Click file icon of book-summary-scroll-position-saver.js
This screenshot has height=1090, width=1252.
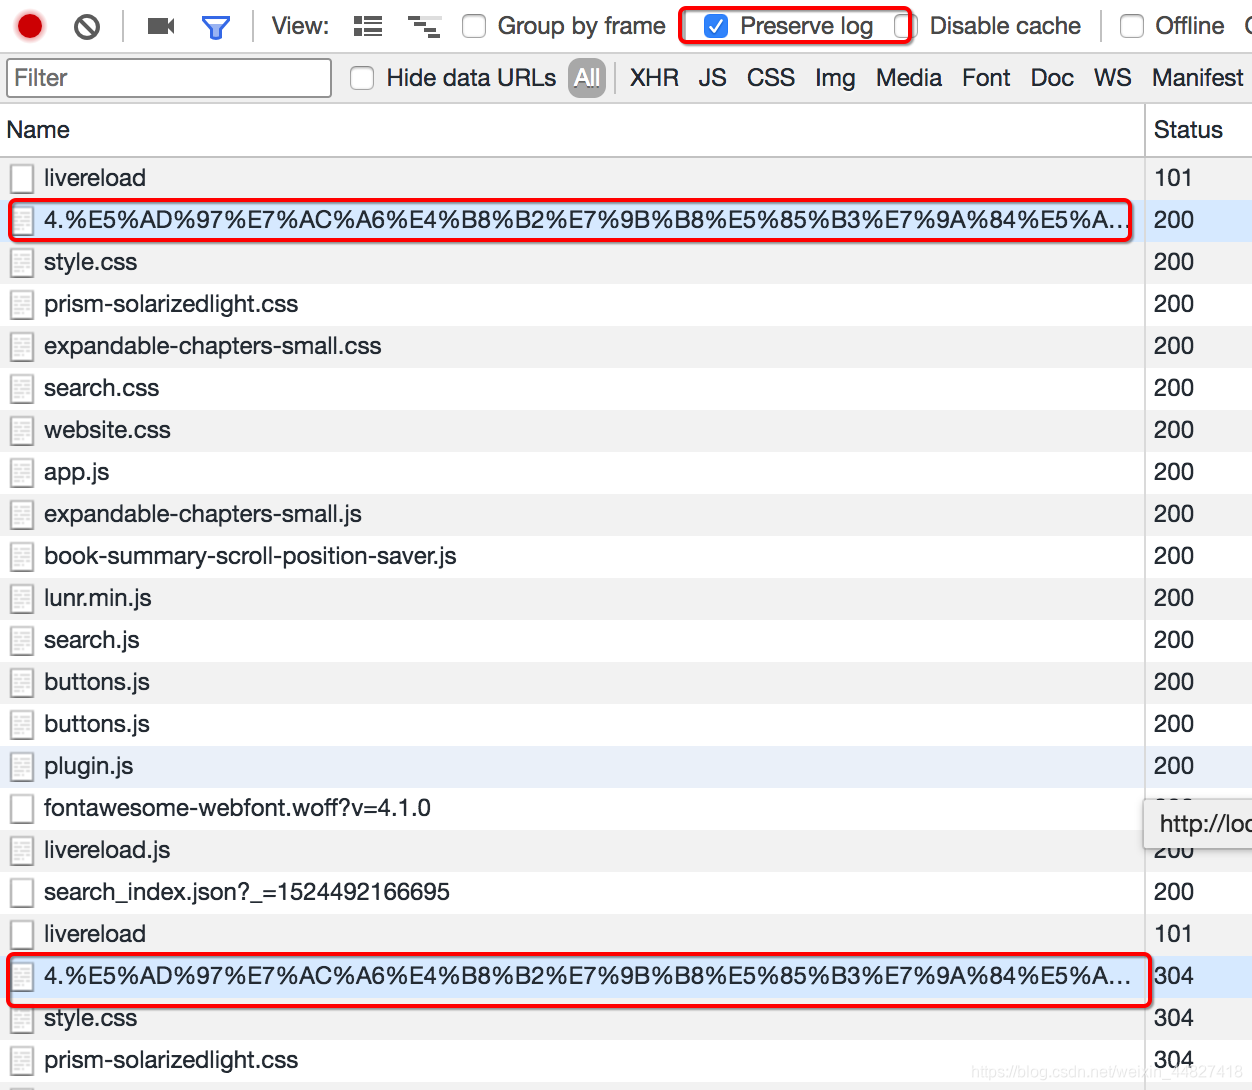pyautogui.click(x=22, y=556)
